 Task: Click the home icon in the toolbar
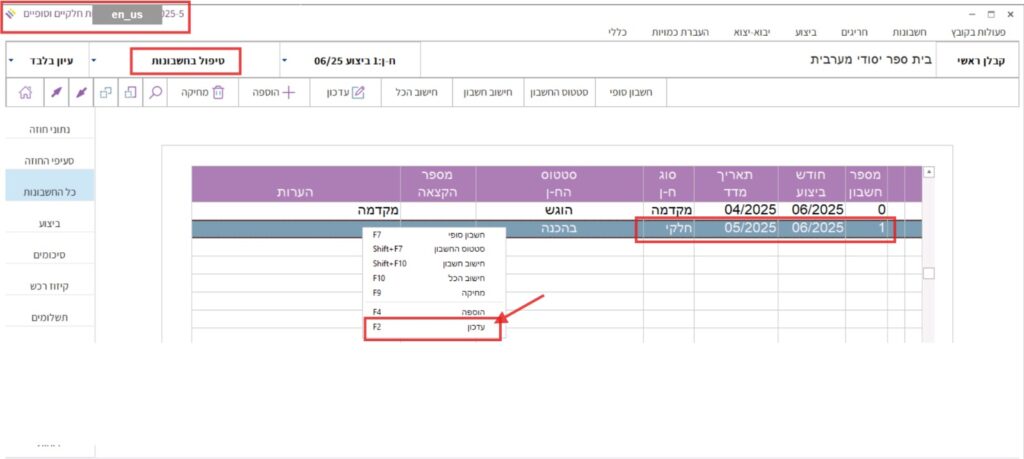(x=25, y=92)
